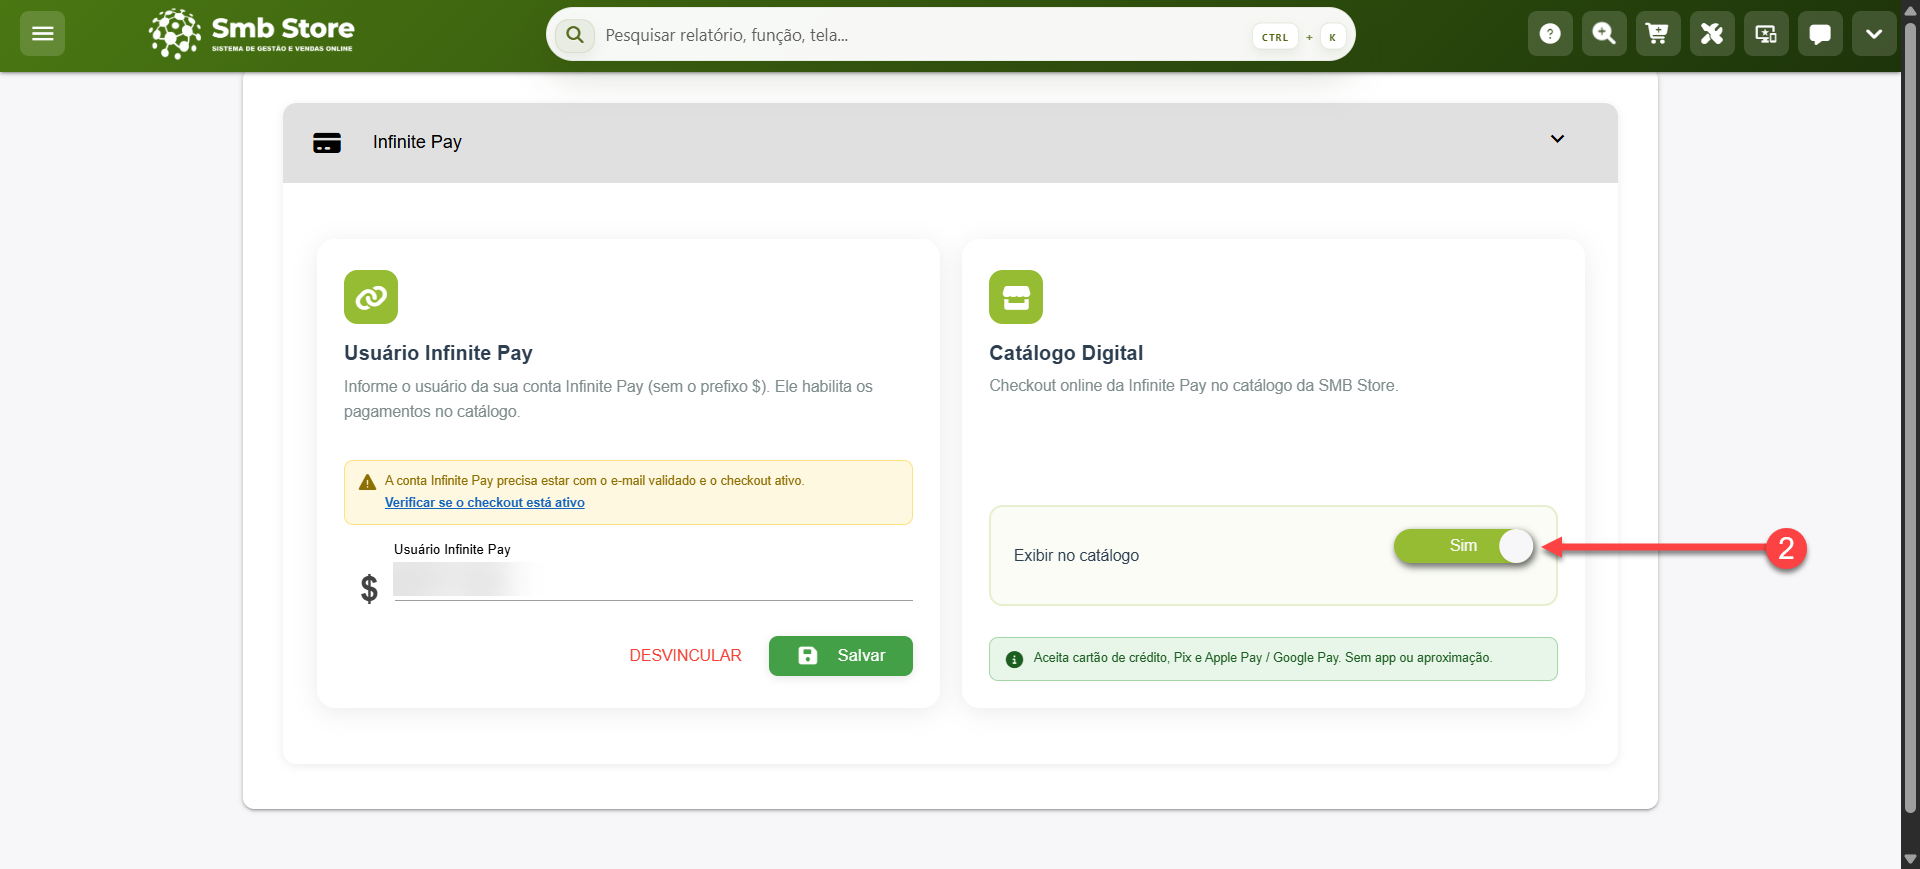Open the zoom search tool icon
Image resolution: width=1920 pixels, height=869 pixels.
(x=1604, y=34)
